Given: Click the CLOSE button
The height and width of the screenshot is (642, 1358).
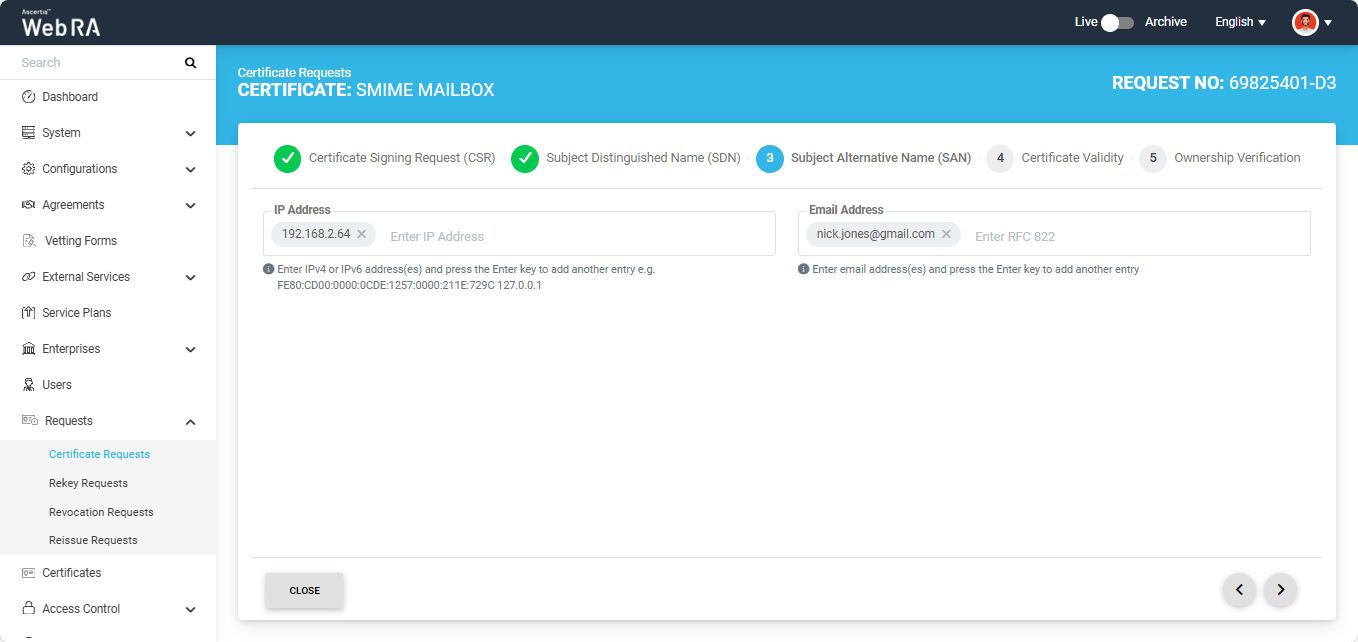Looking at the screenshot, I should tap(304, 591).
